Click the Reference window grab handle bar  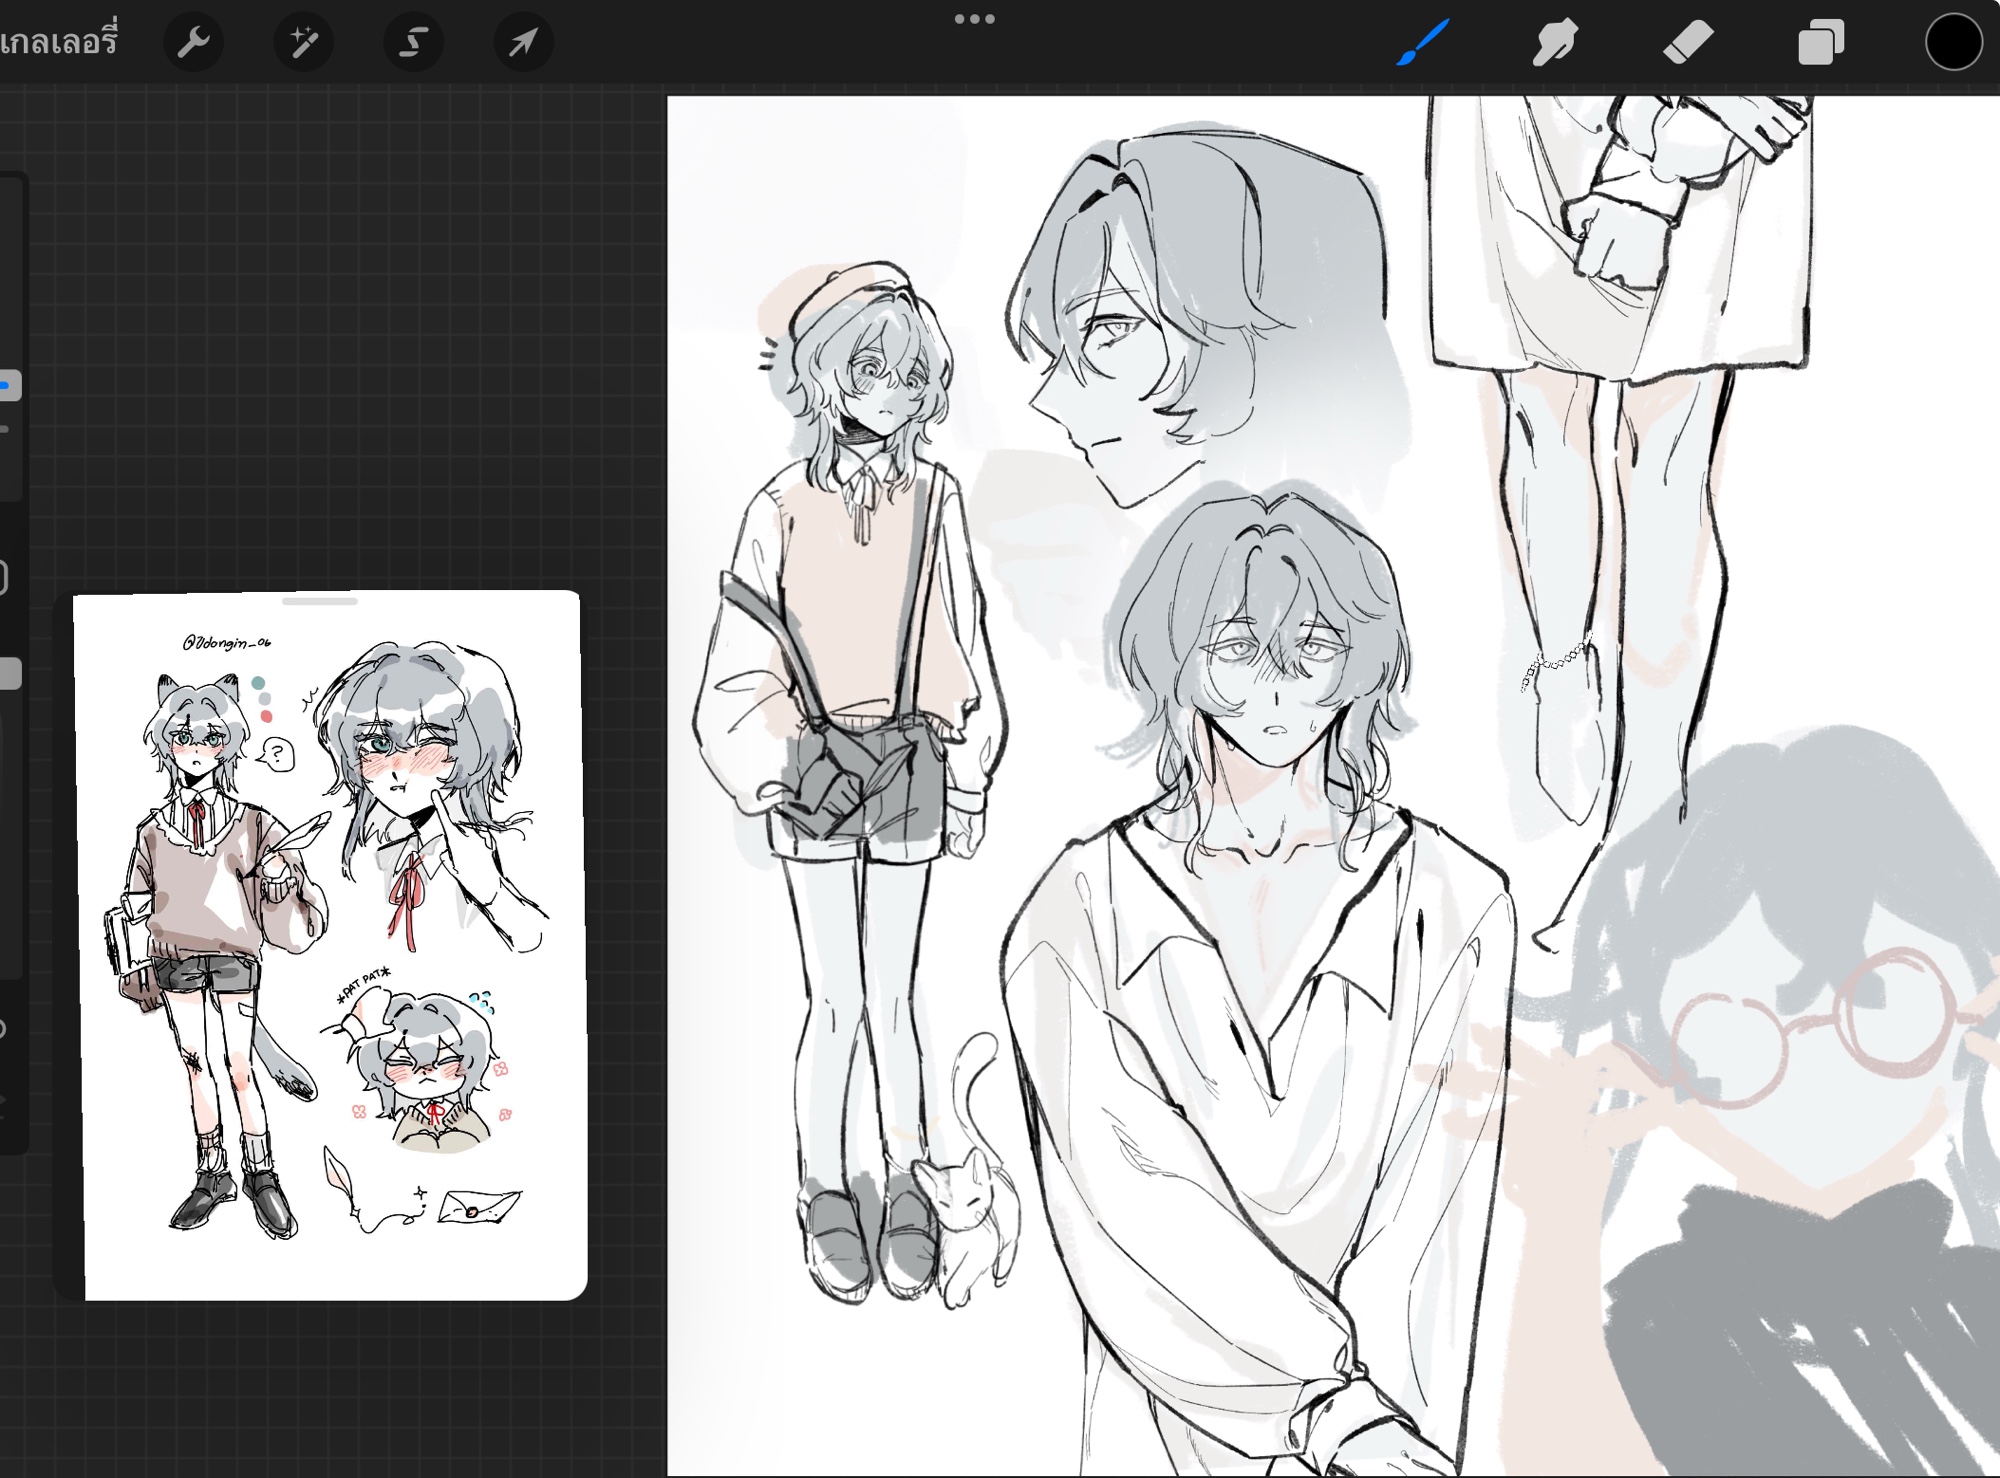[320, 602]
